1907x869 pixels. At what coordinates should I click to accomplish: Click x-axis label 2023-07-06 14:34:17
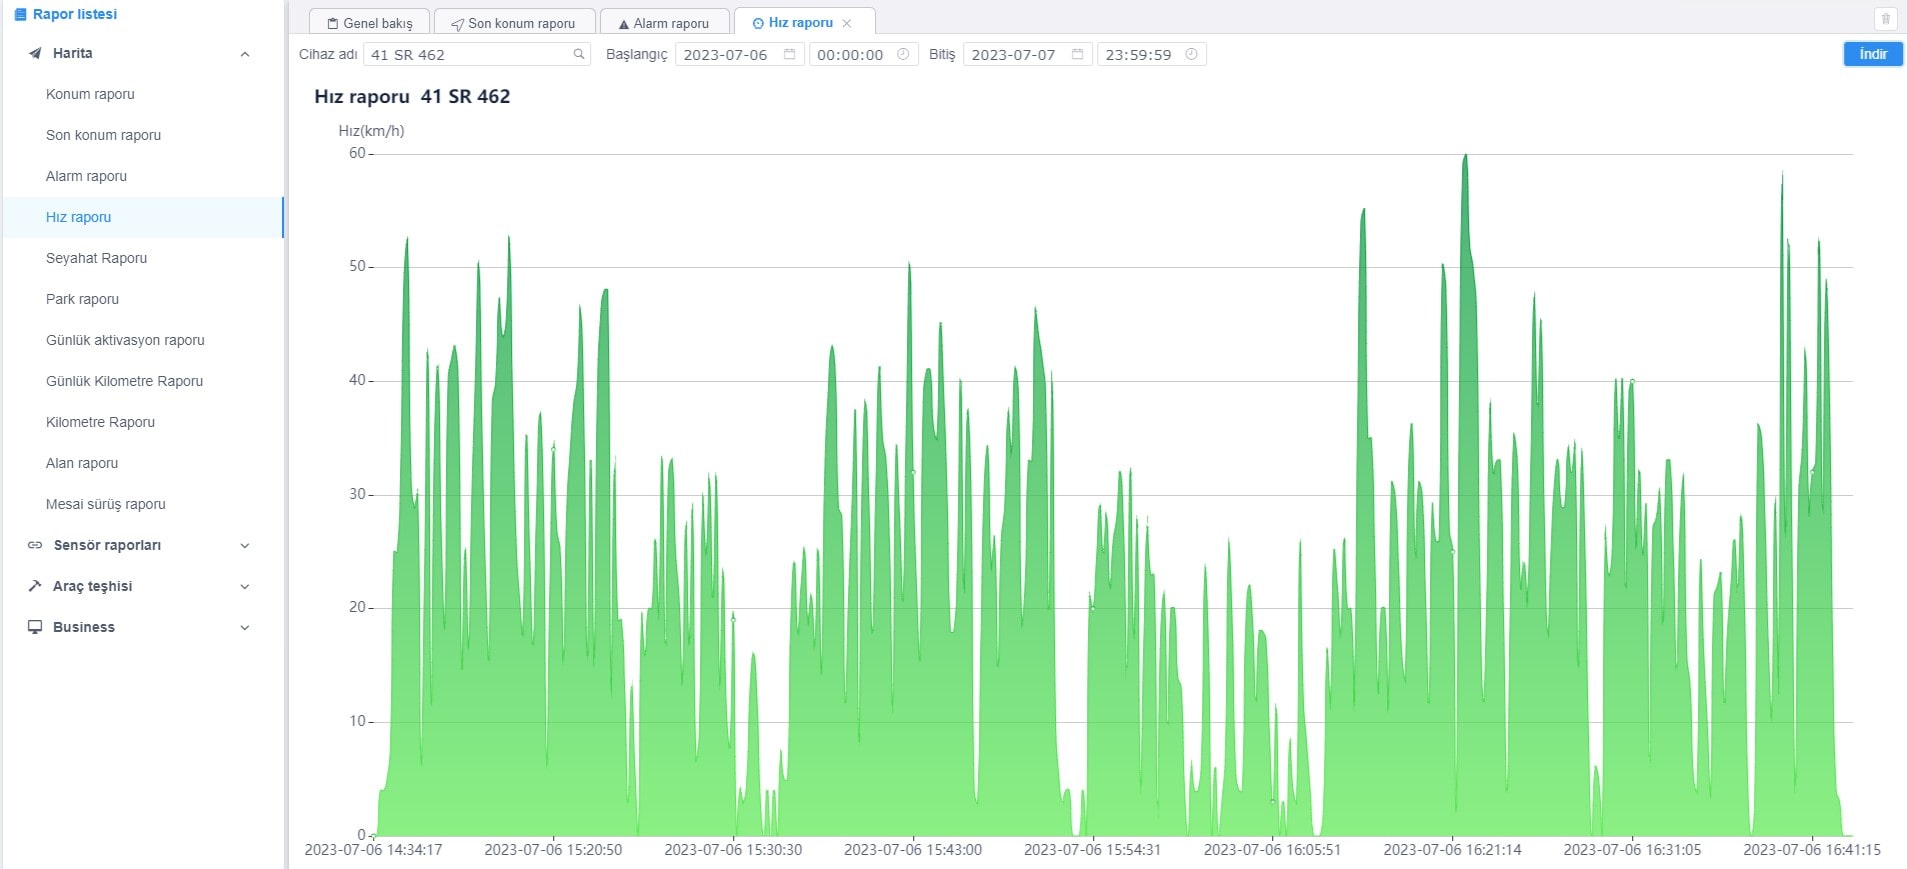coord(373,850)
